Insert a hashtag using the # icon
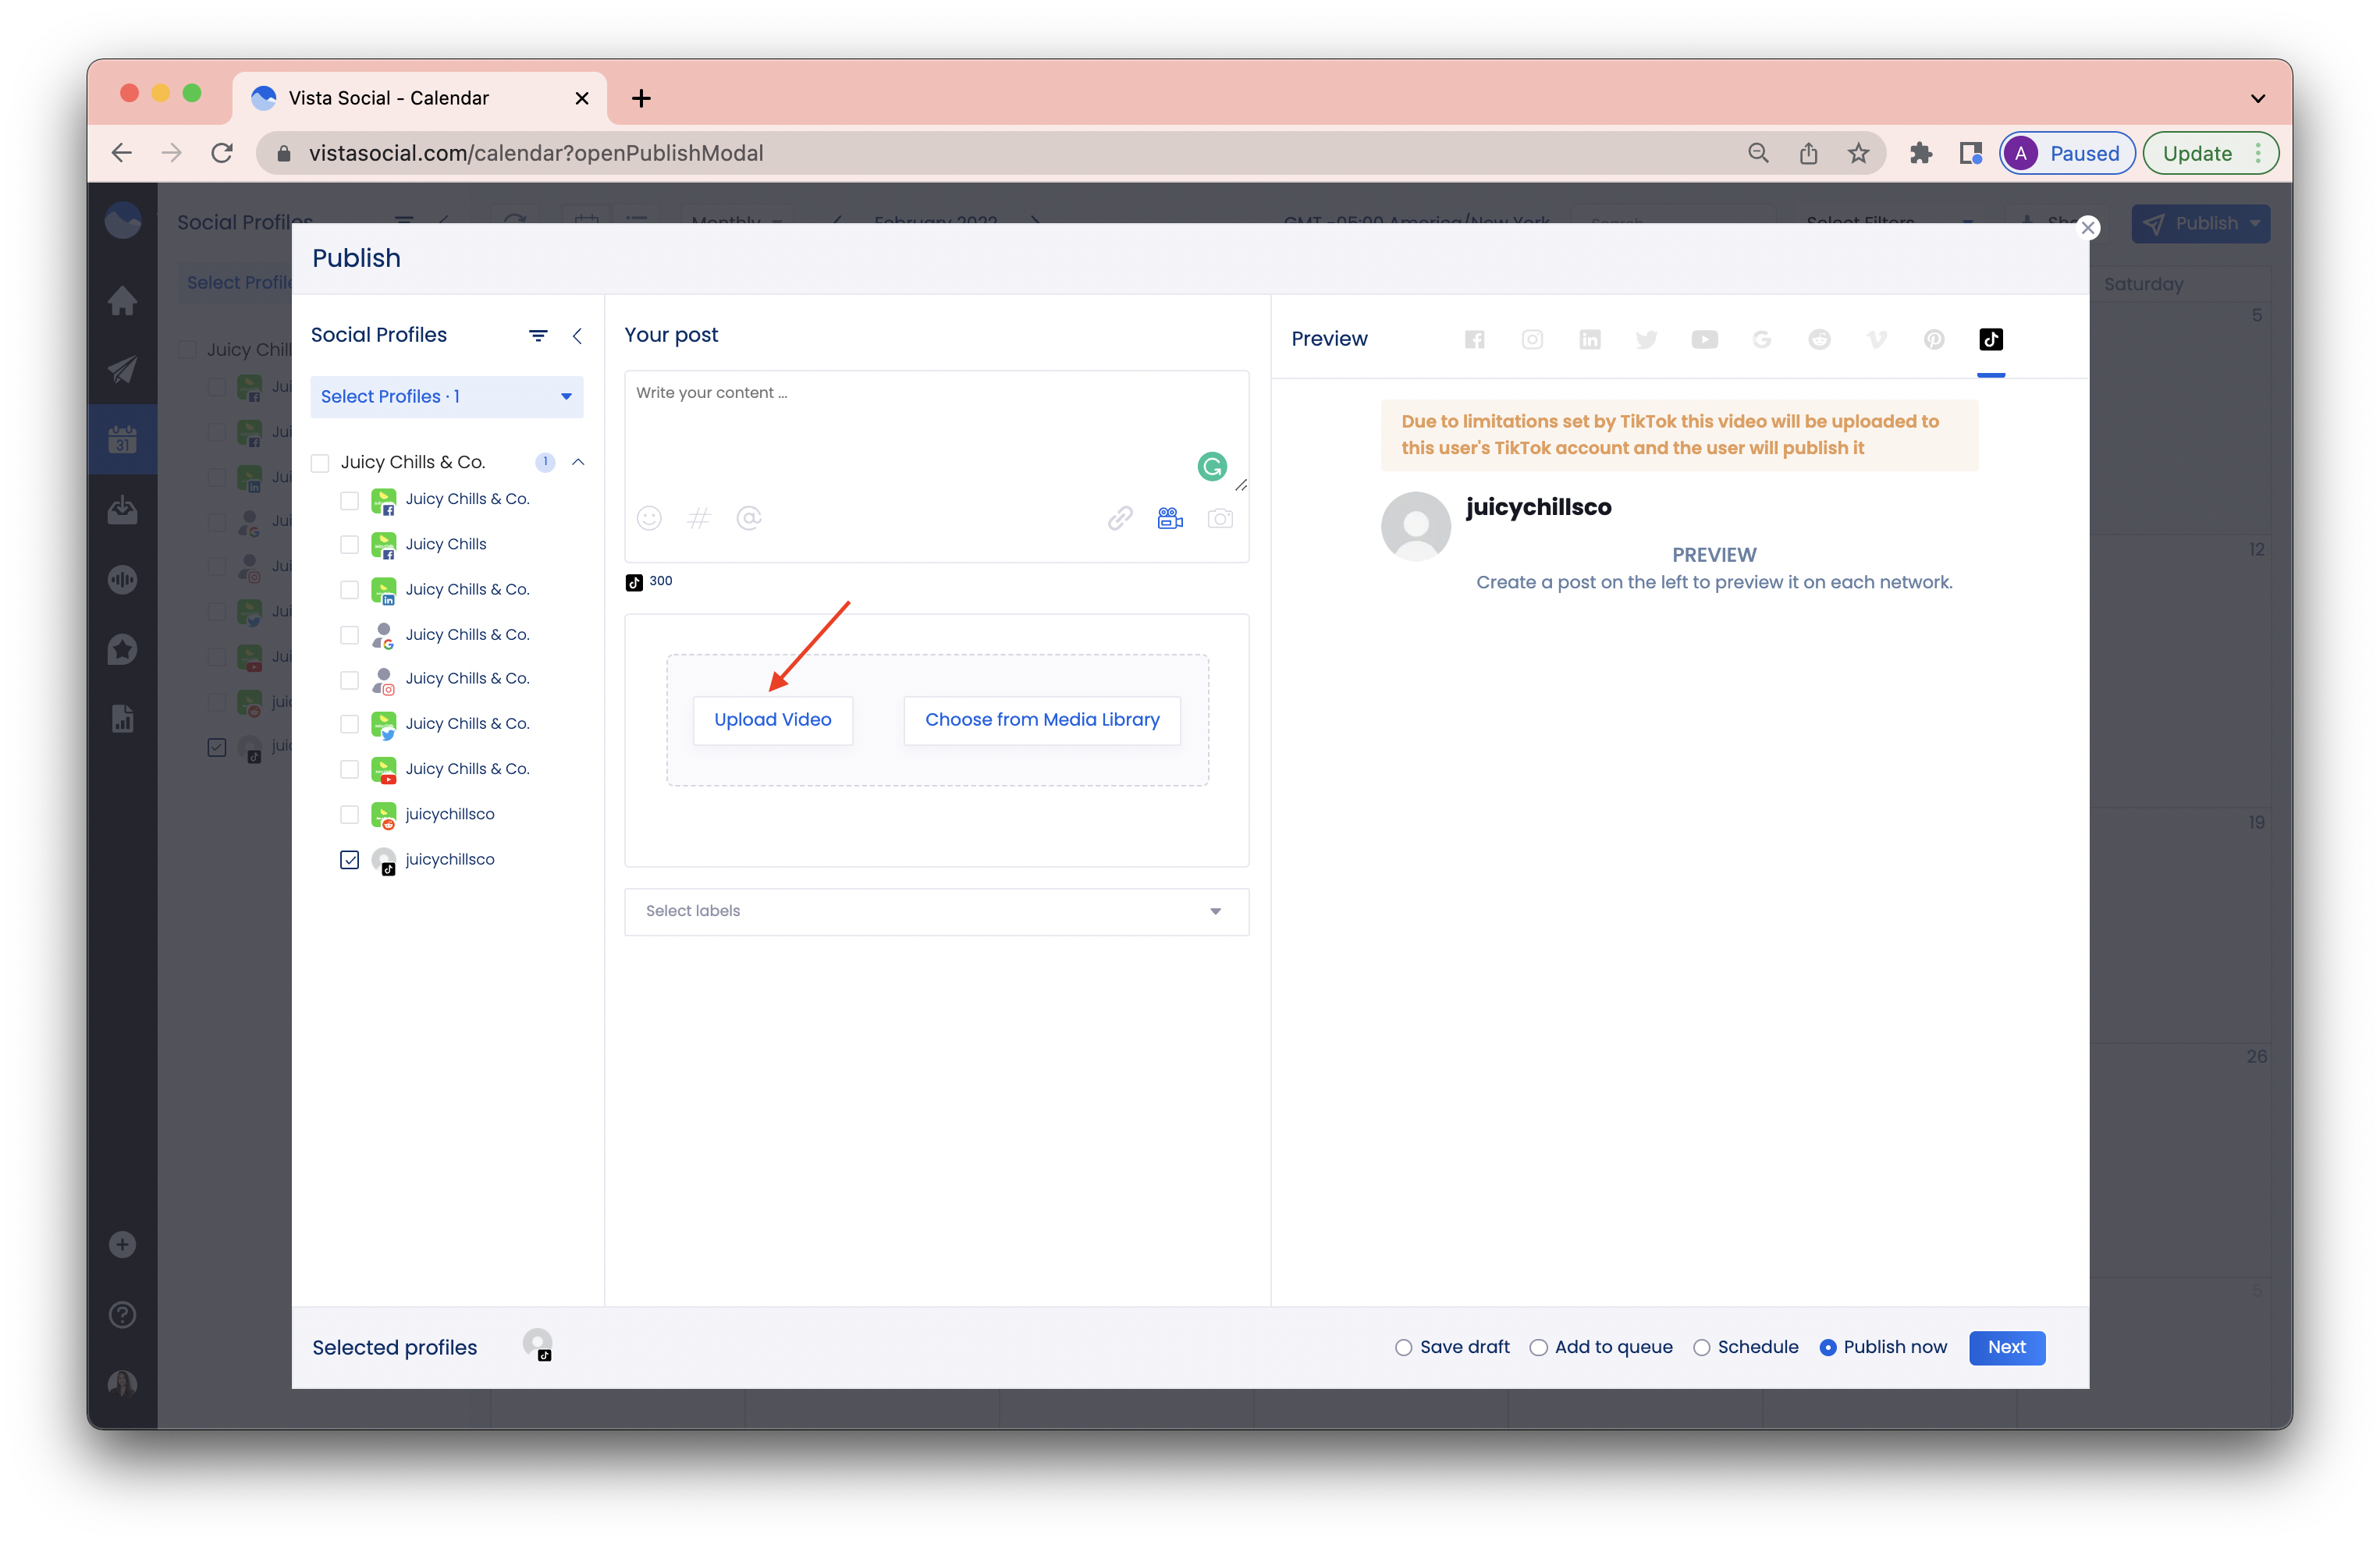The width and height of the screenshot is (2380, 1545). [699, 518]
